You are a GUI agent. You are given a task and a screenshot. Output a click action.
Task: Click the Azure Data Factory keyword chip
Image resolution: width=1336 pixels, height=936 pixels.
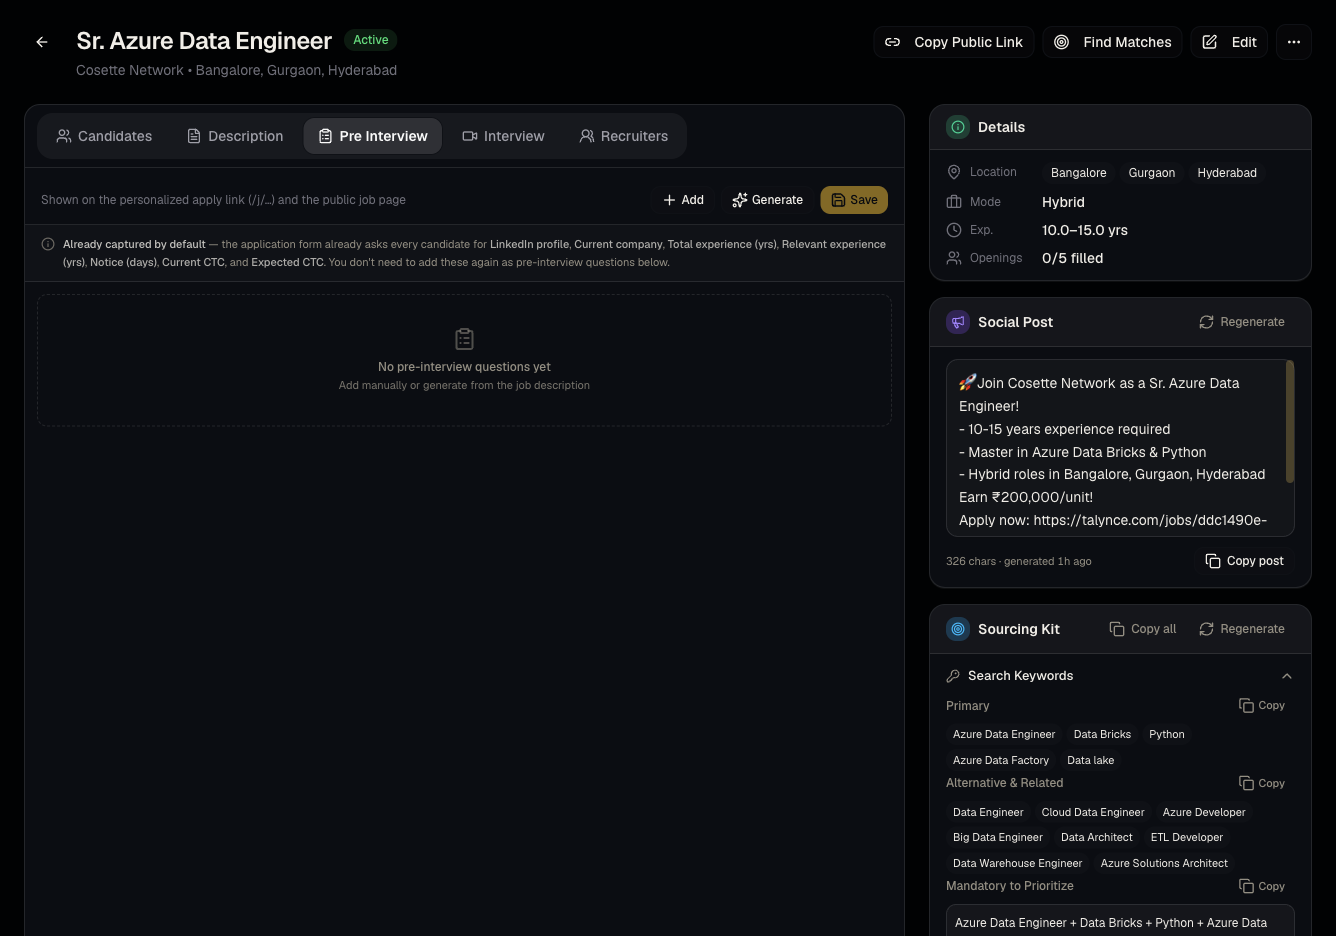pyautogui.click(x=1001, y=761)
